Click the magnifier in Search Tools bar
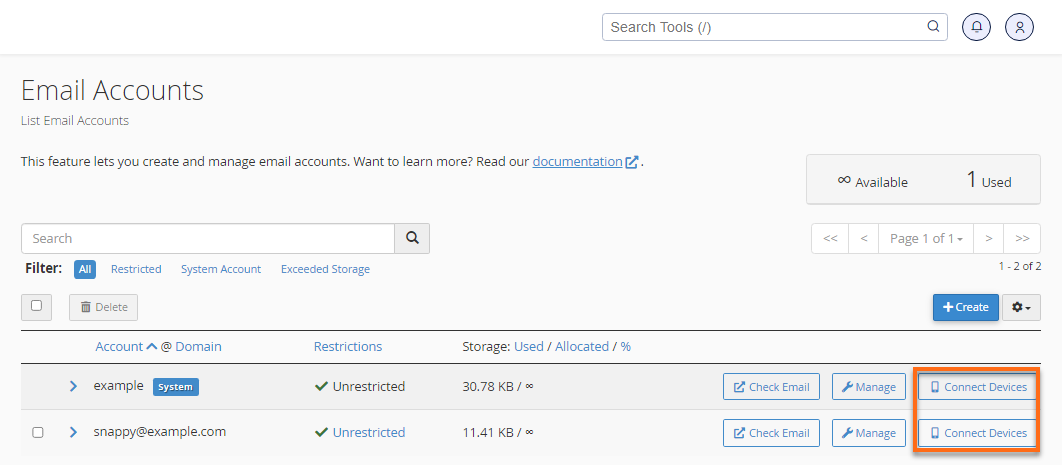Screen dimensions: 1062x465 [933, 27]
